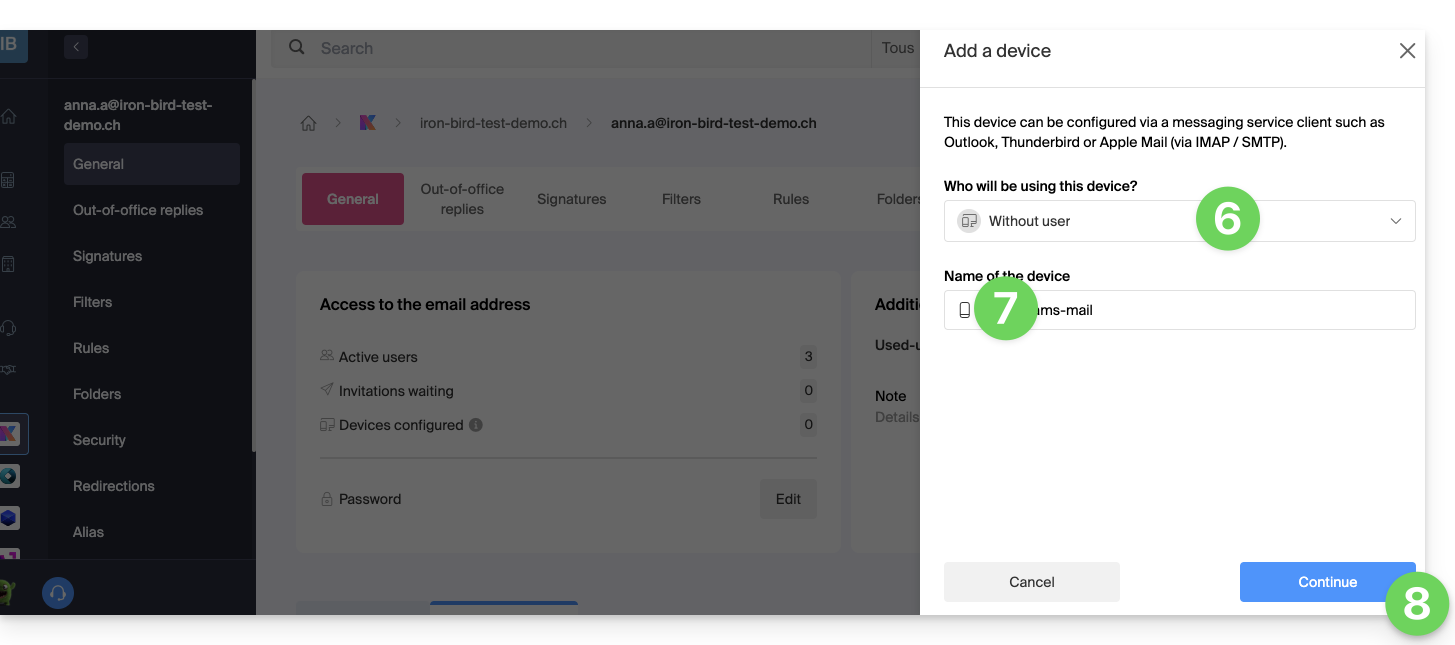Open the Signatures tab
Viewport: 1455px width, 645px height.
(571, 199)
